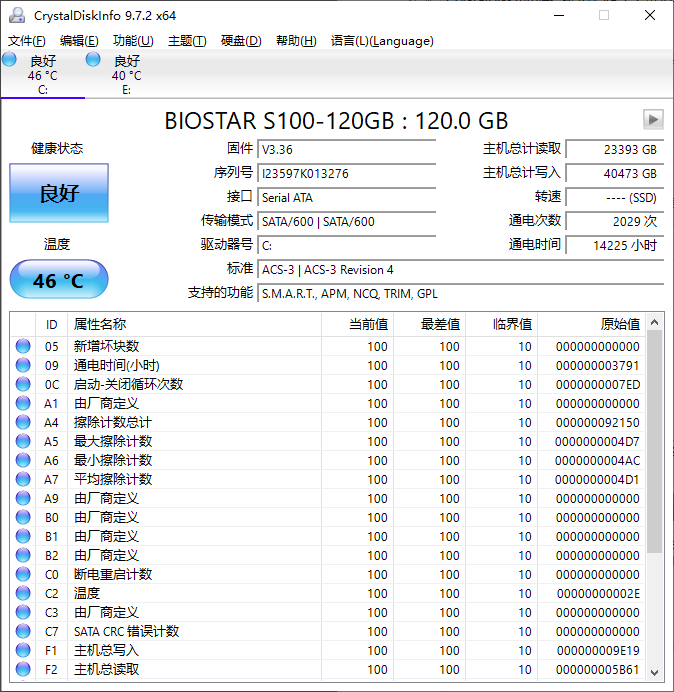Image resolution: width=674 pixels, height=692 pixels.
Task: Click the status orb for B0 row
Action: [x=23, y=517]
